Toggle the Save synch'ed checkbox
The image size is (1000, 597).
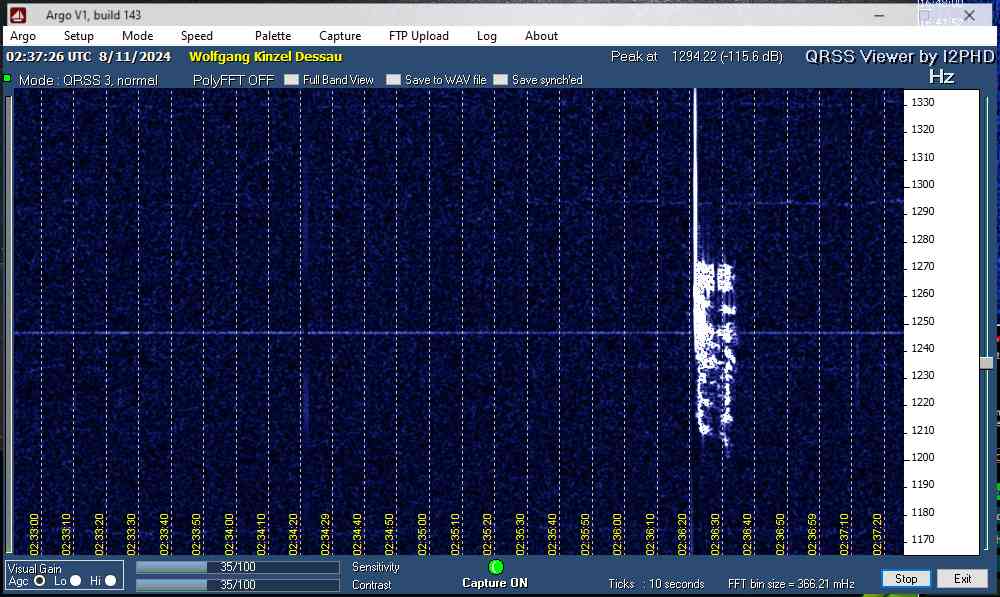point(501,80)
